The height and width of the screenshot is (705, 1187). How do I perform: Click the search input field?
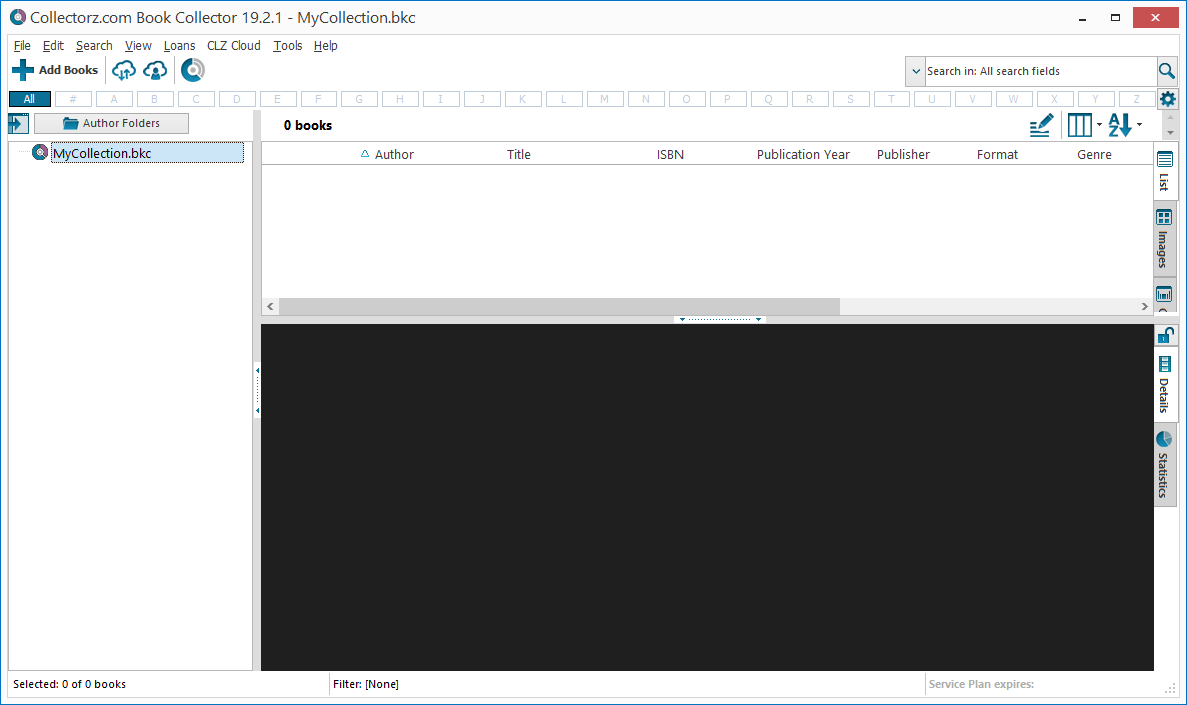click(1038, 71)
